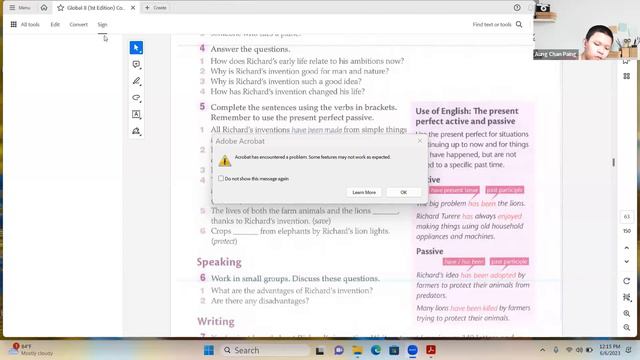Open File Explorer on taskbar
Screen dimensions: 640x360
[x=358, y=350]
